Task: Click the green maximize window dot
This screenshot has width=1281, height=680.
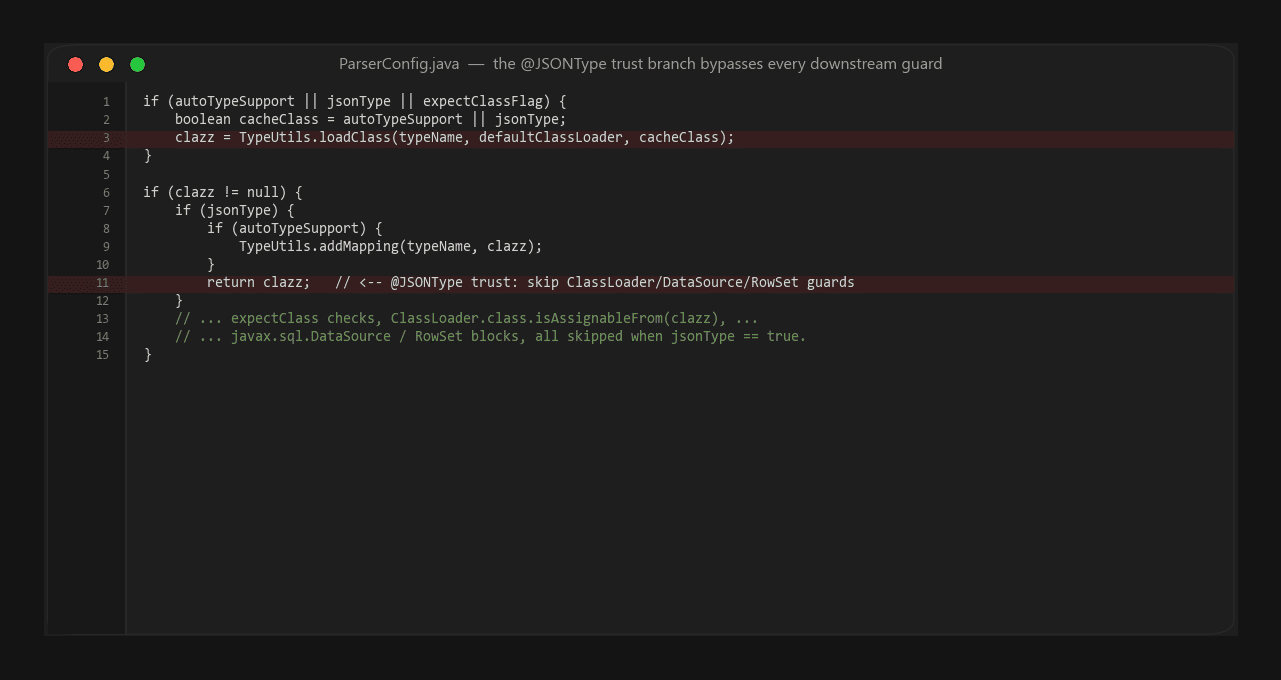Action: pyautogui.click(x=137, y=65)
